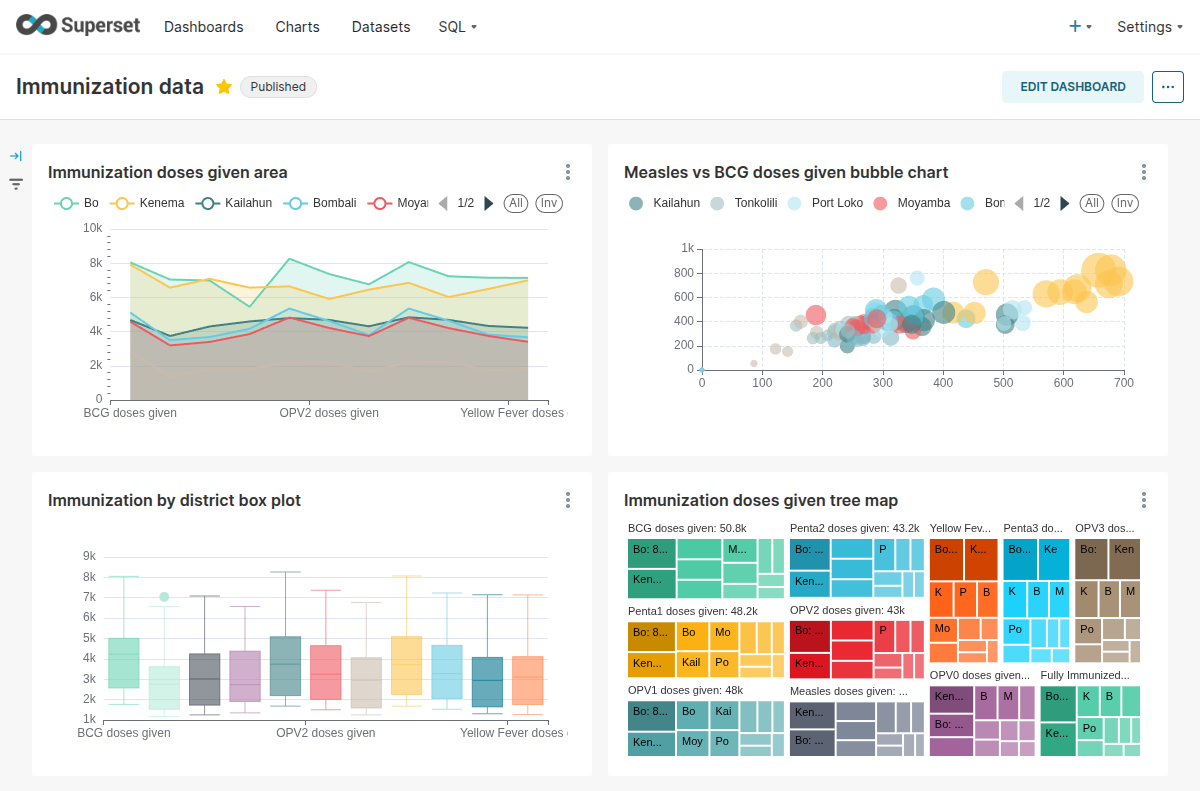Click the Inv button in the area chart legend
The image size is (1200, 791).
pyautogui.click(x=548, y=202)
